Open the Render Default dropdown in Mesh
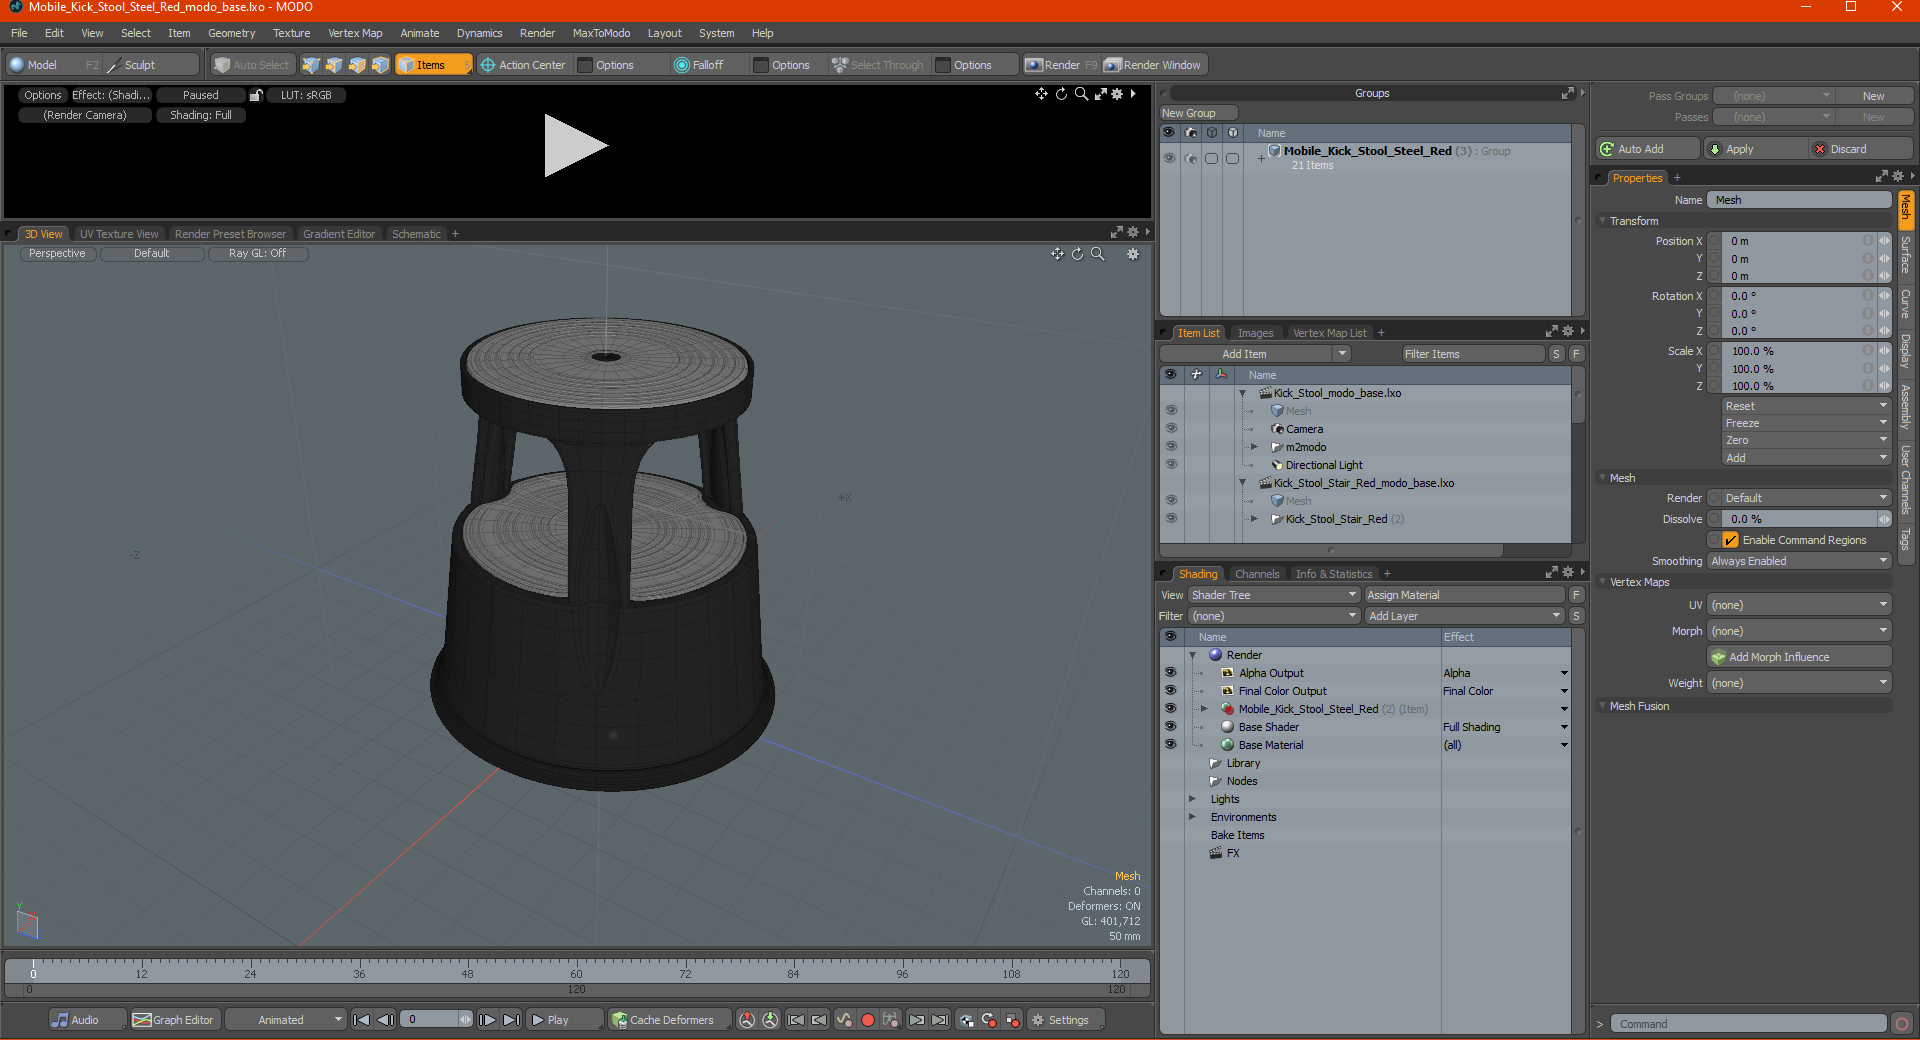Image resolution: width=1920 pixels, height=1040 pixels. (x=1806, y=498)
